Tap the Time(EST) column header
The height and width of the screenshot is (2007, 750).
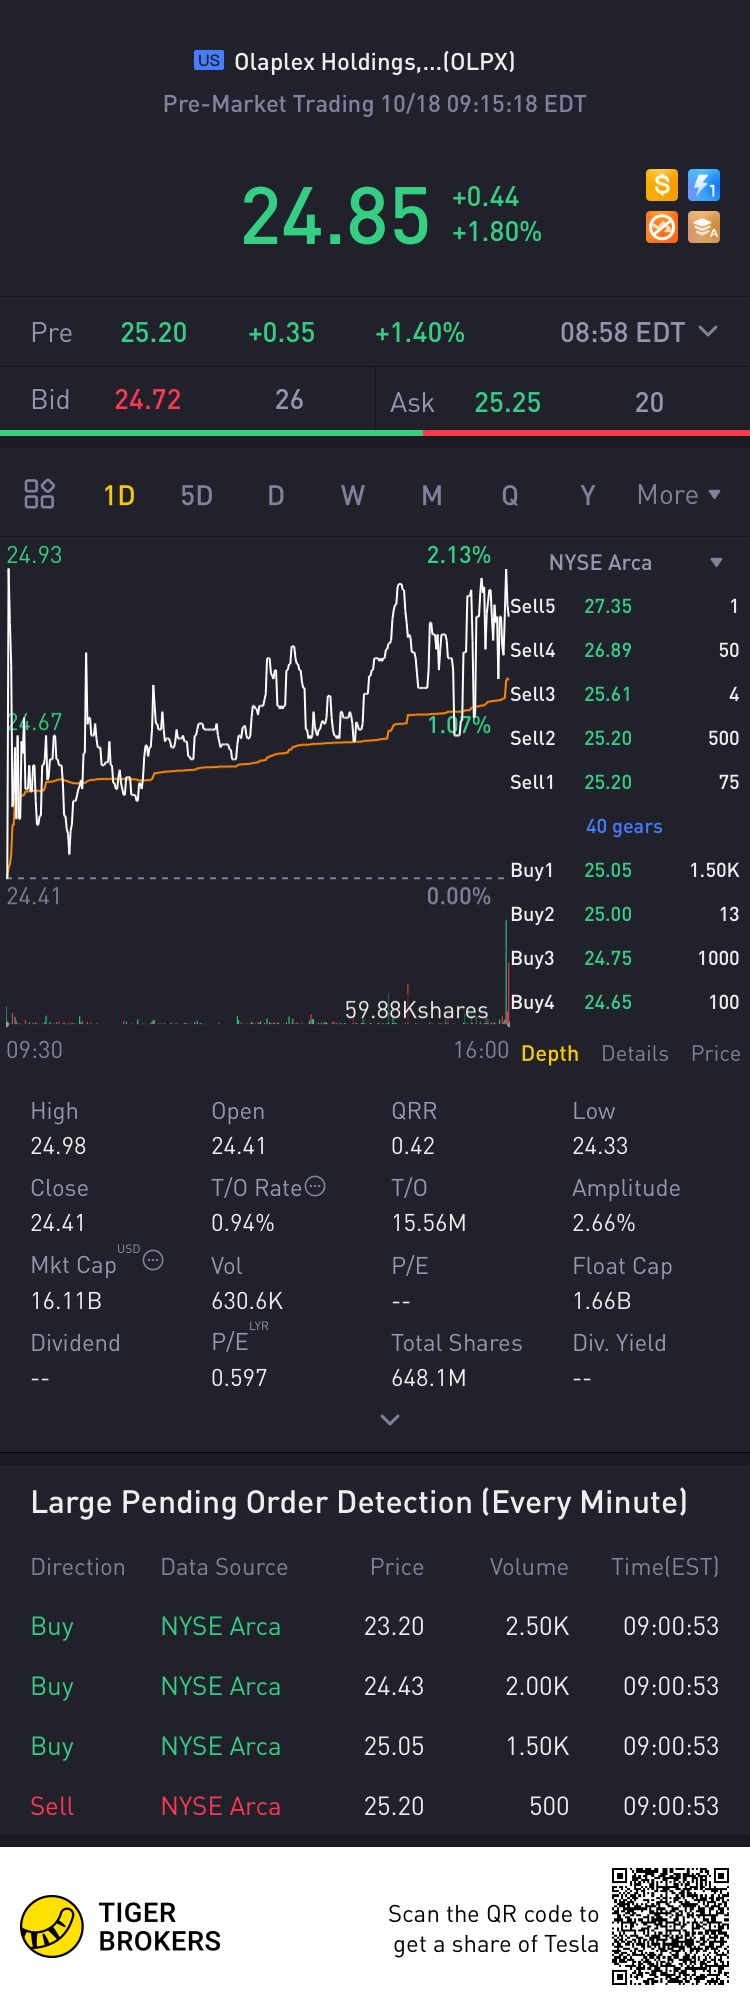coord(665,1567)
